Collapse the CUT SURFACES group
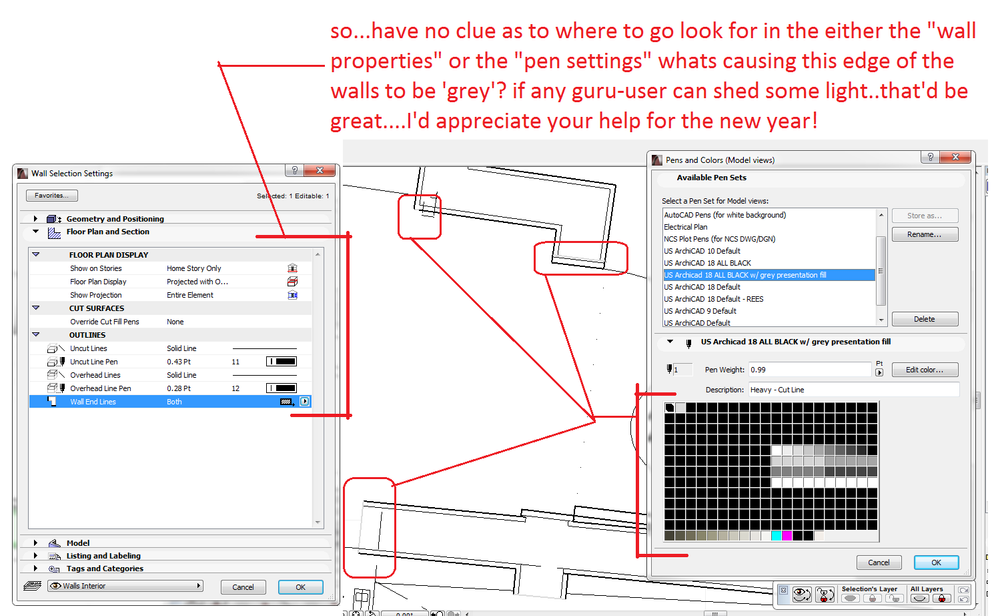This screenshot has height=616, width=998. pyautogui.click(x=36, y=308)
